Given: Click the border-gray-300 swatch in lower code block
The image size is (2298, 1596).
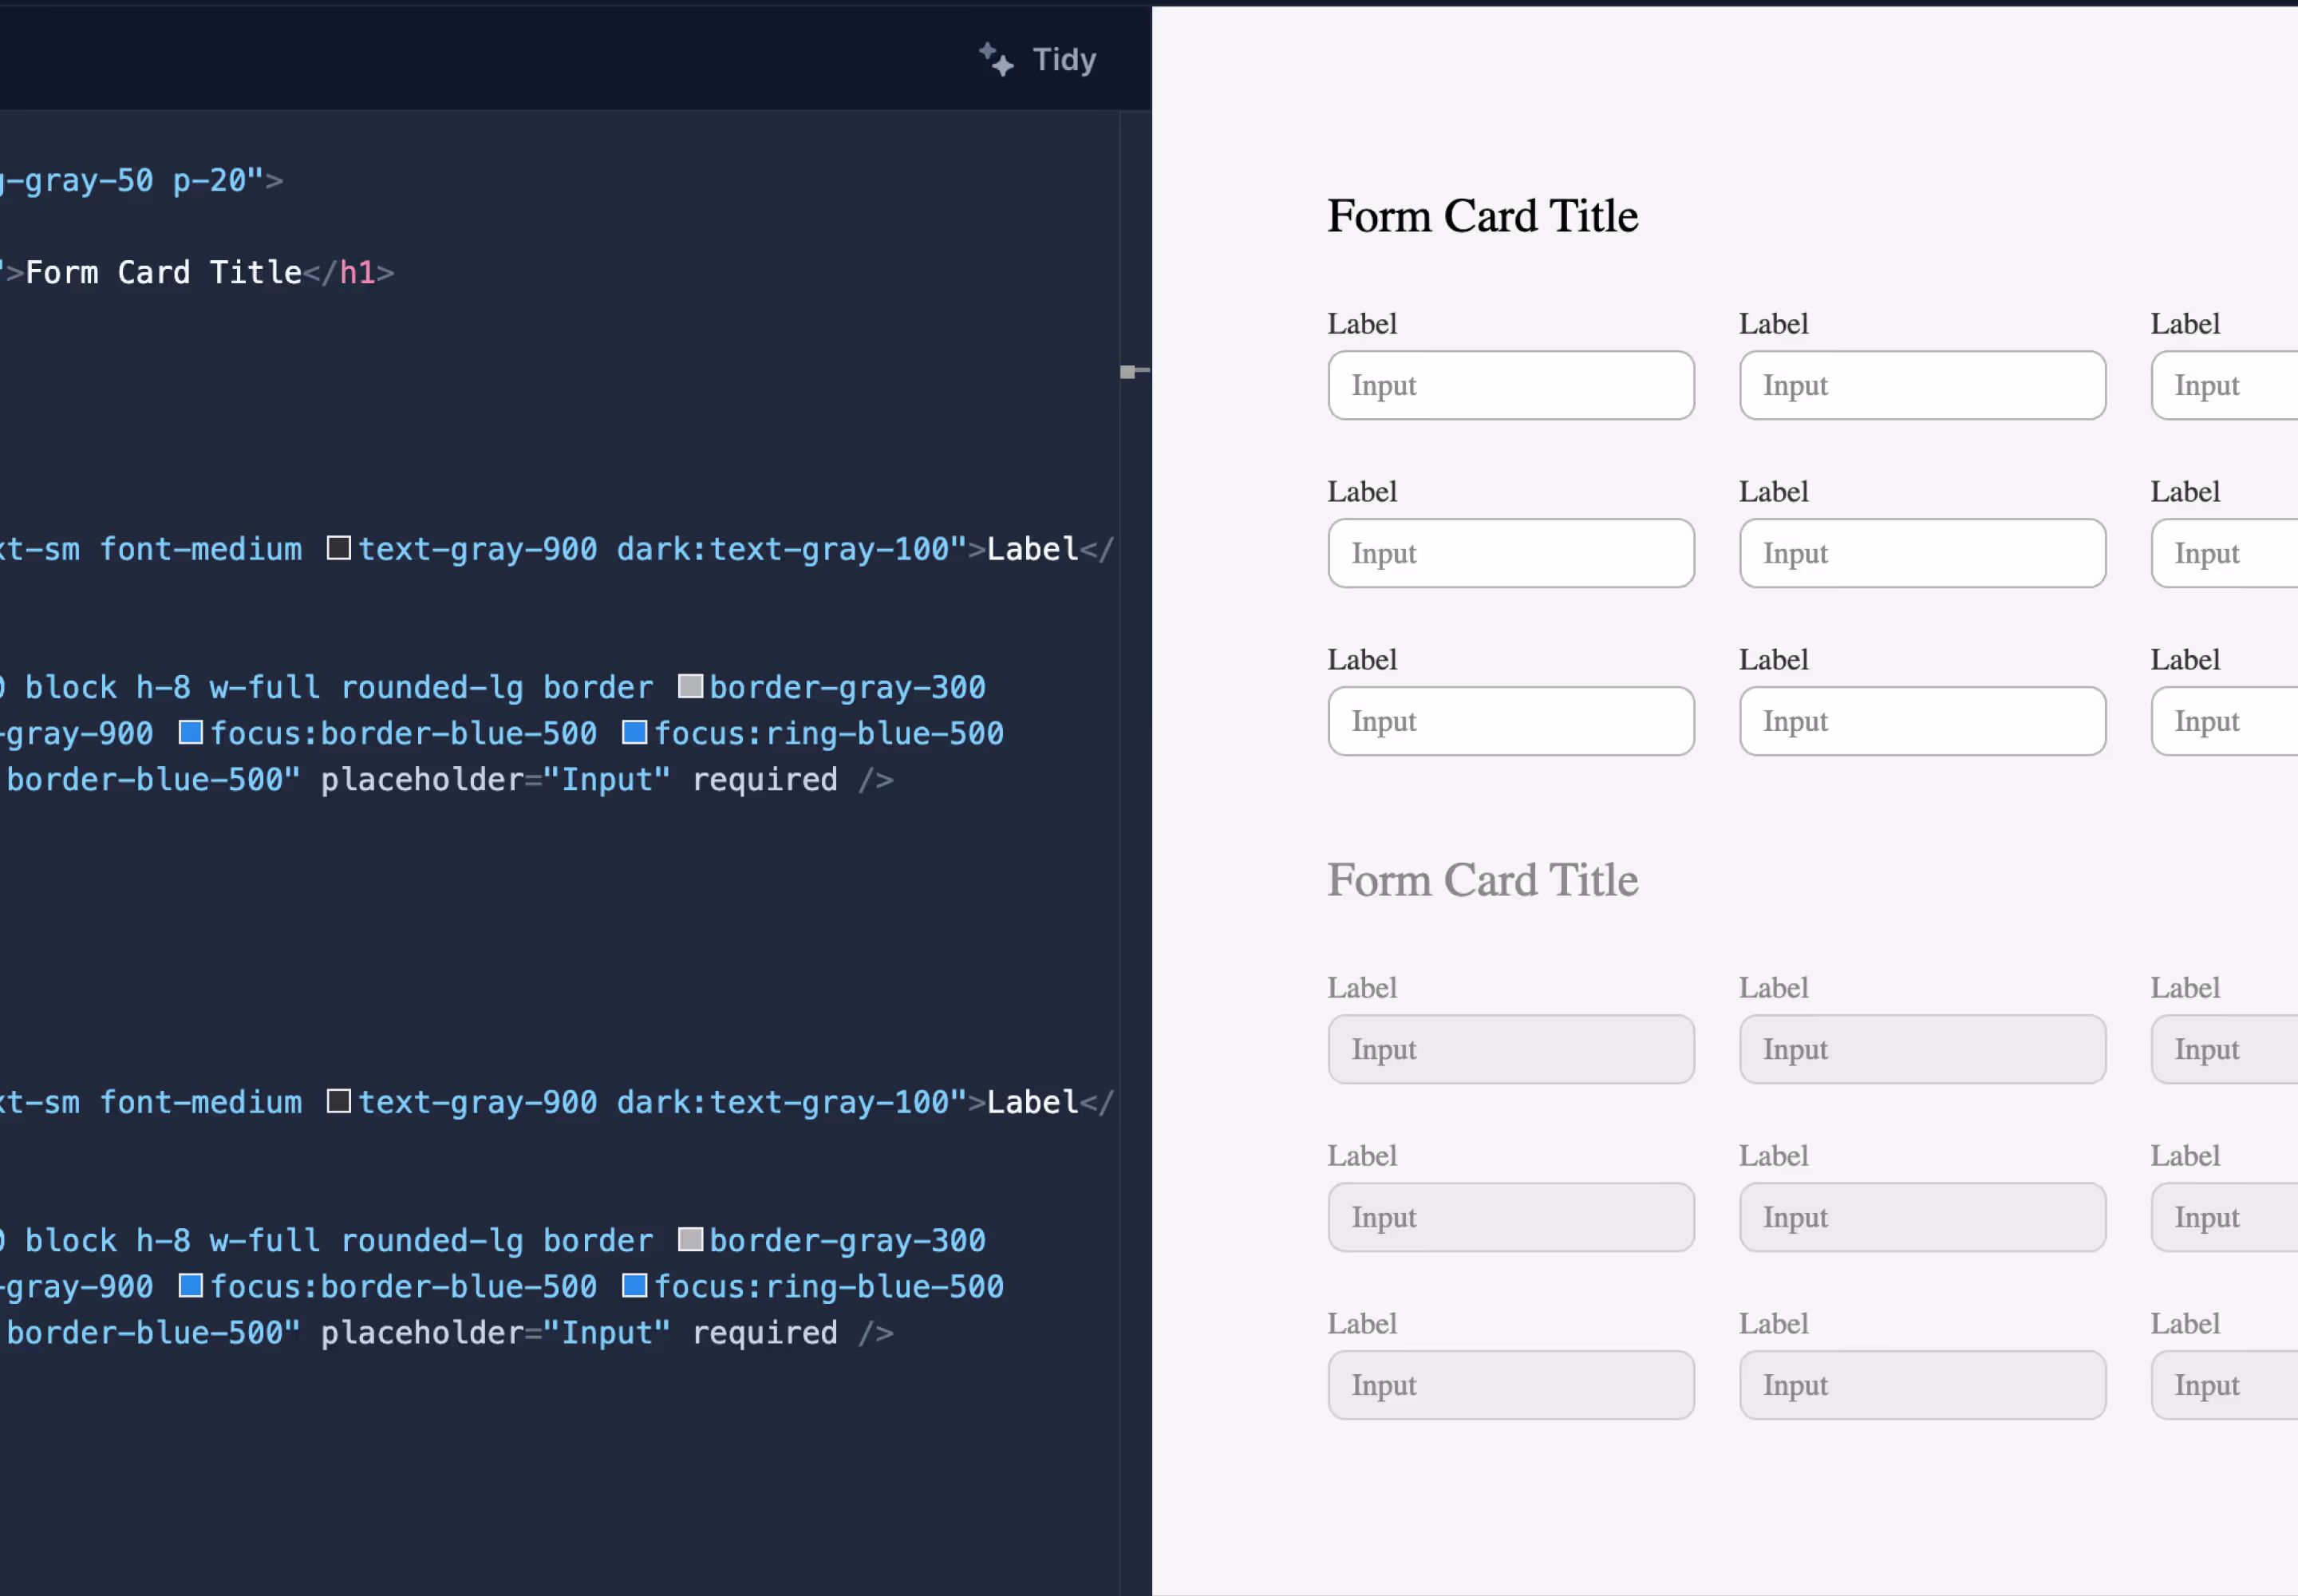Looking at the screenshot, I should tap(690, 1239).
